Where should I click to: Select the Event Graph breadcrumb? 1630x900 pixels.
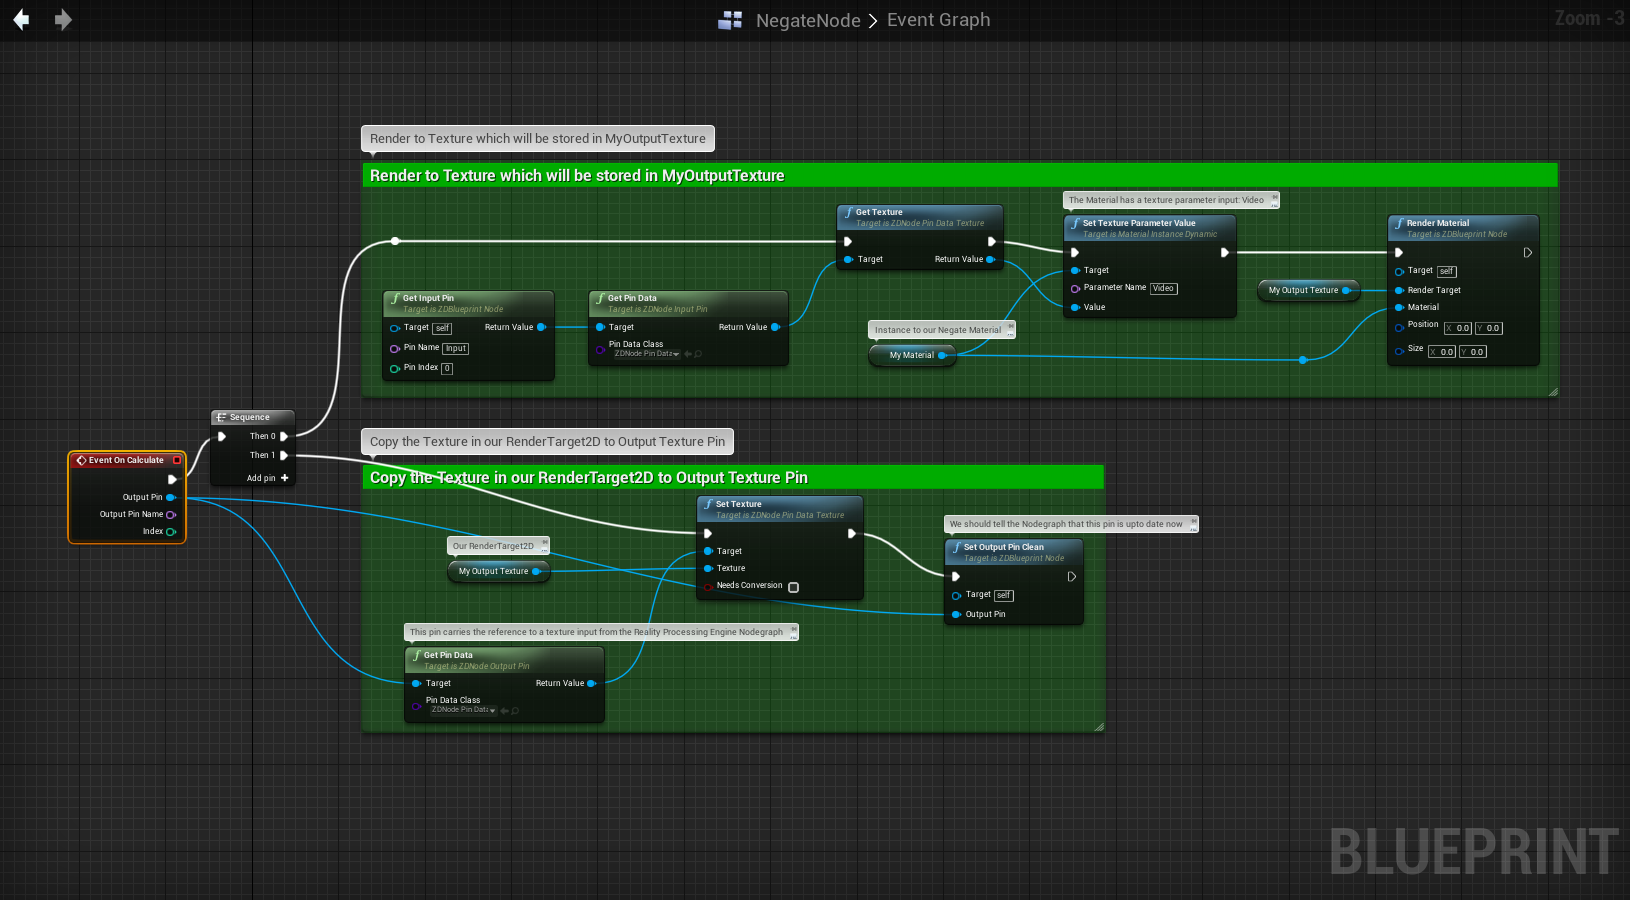938,20
